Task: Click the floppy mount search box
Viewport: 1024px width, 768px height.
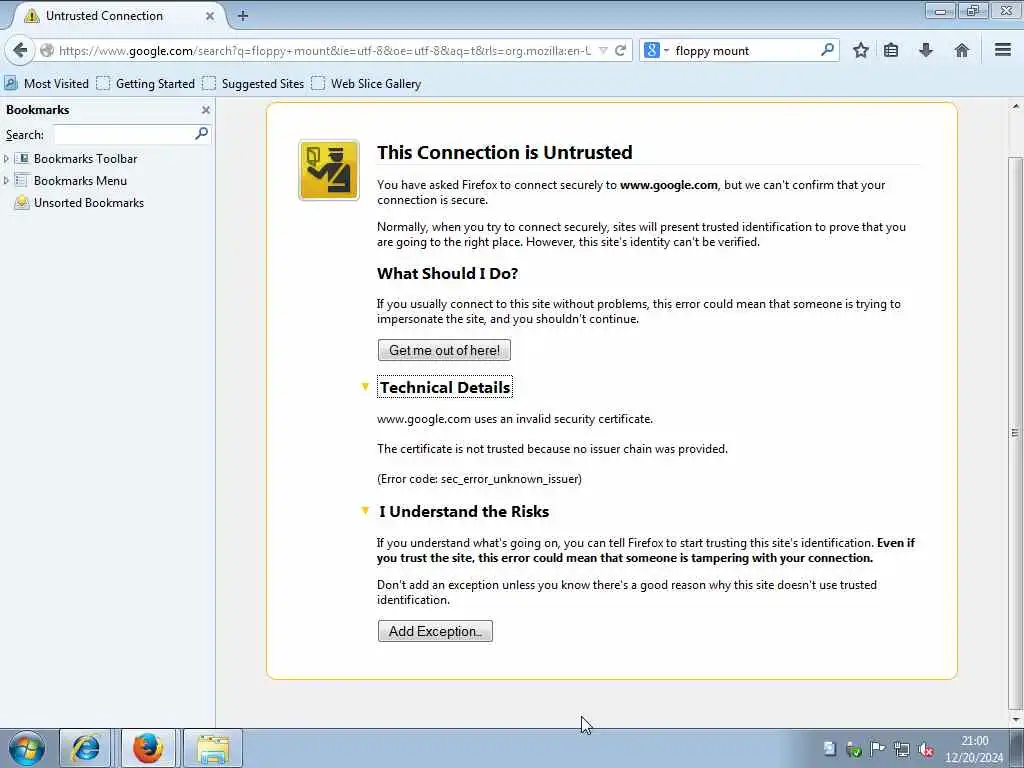Action: 744,50
